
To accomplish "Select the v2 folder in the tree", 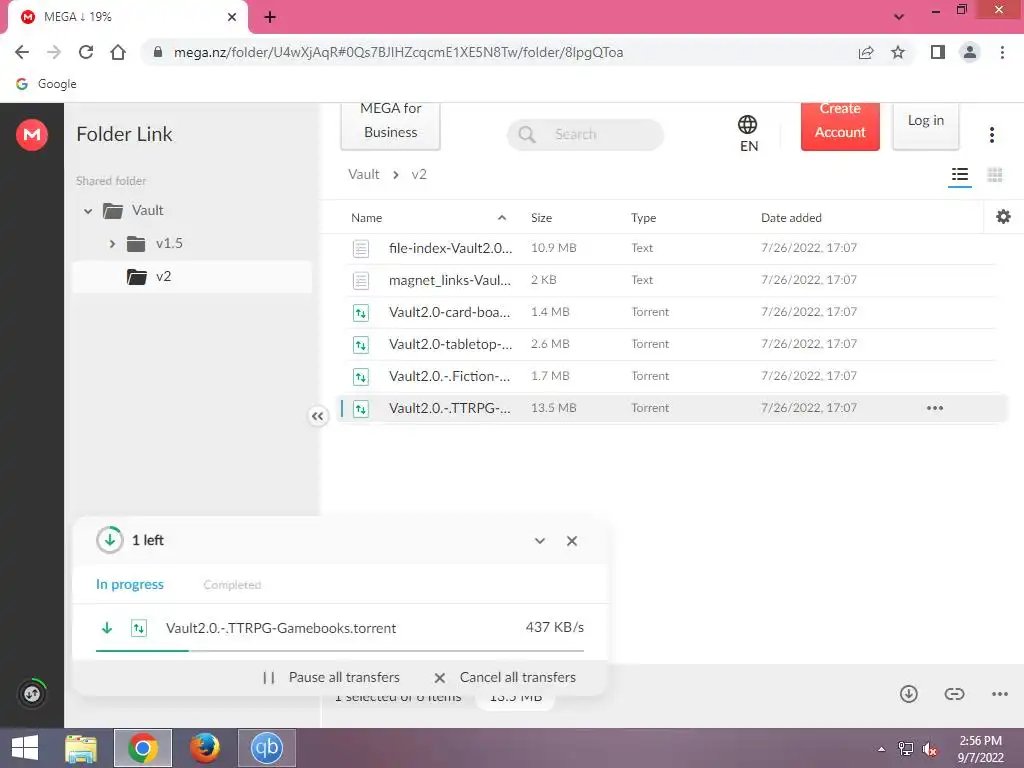I will pyautogui.click(x=192, y=277).
